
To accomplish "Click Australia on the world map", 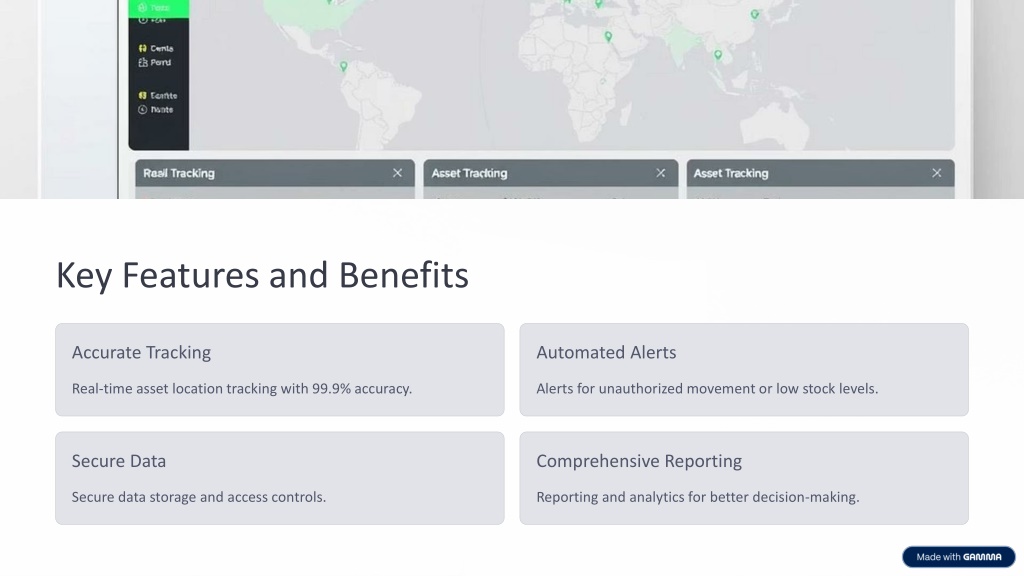I will click(775, 125).
